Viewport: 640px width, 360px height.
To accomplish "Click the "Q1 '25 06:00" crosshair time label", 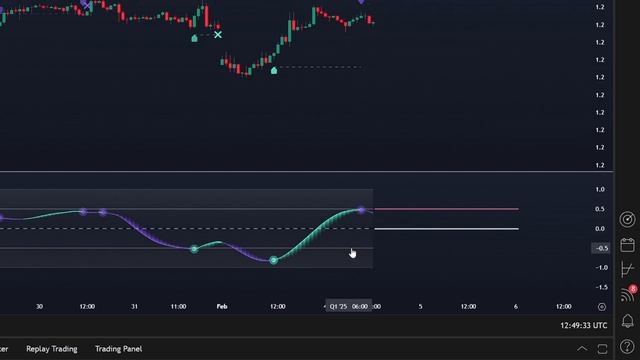I will point(349,307).
